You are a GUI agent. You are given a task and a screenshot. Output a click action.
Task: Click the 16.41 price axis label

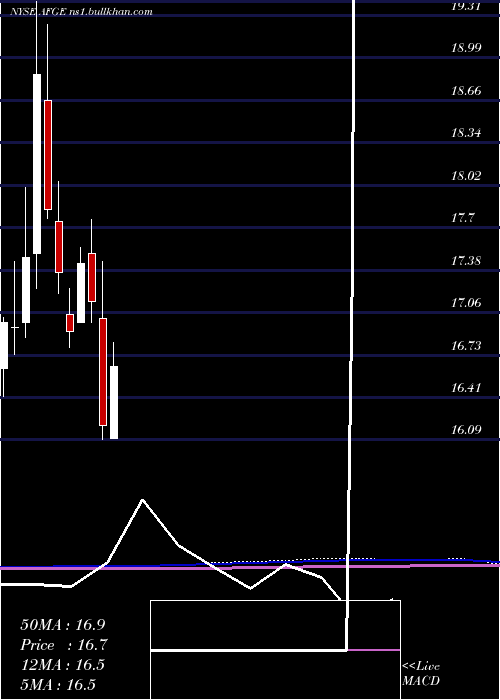pyautogui.click(x=467, y=388)
